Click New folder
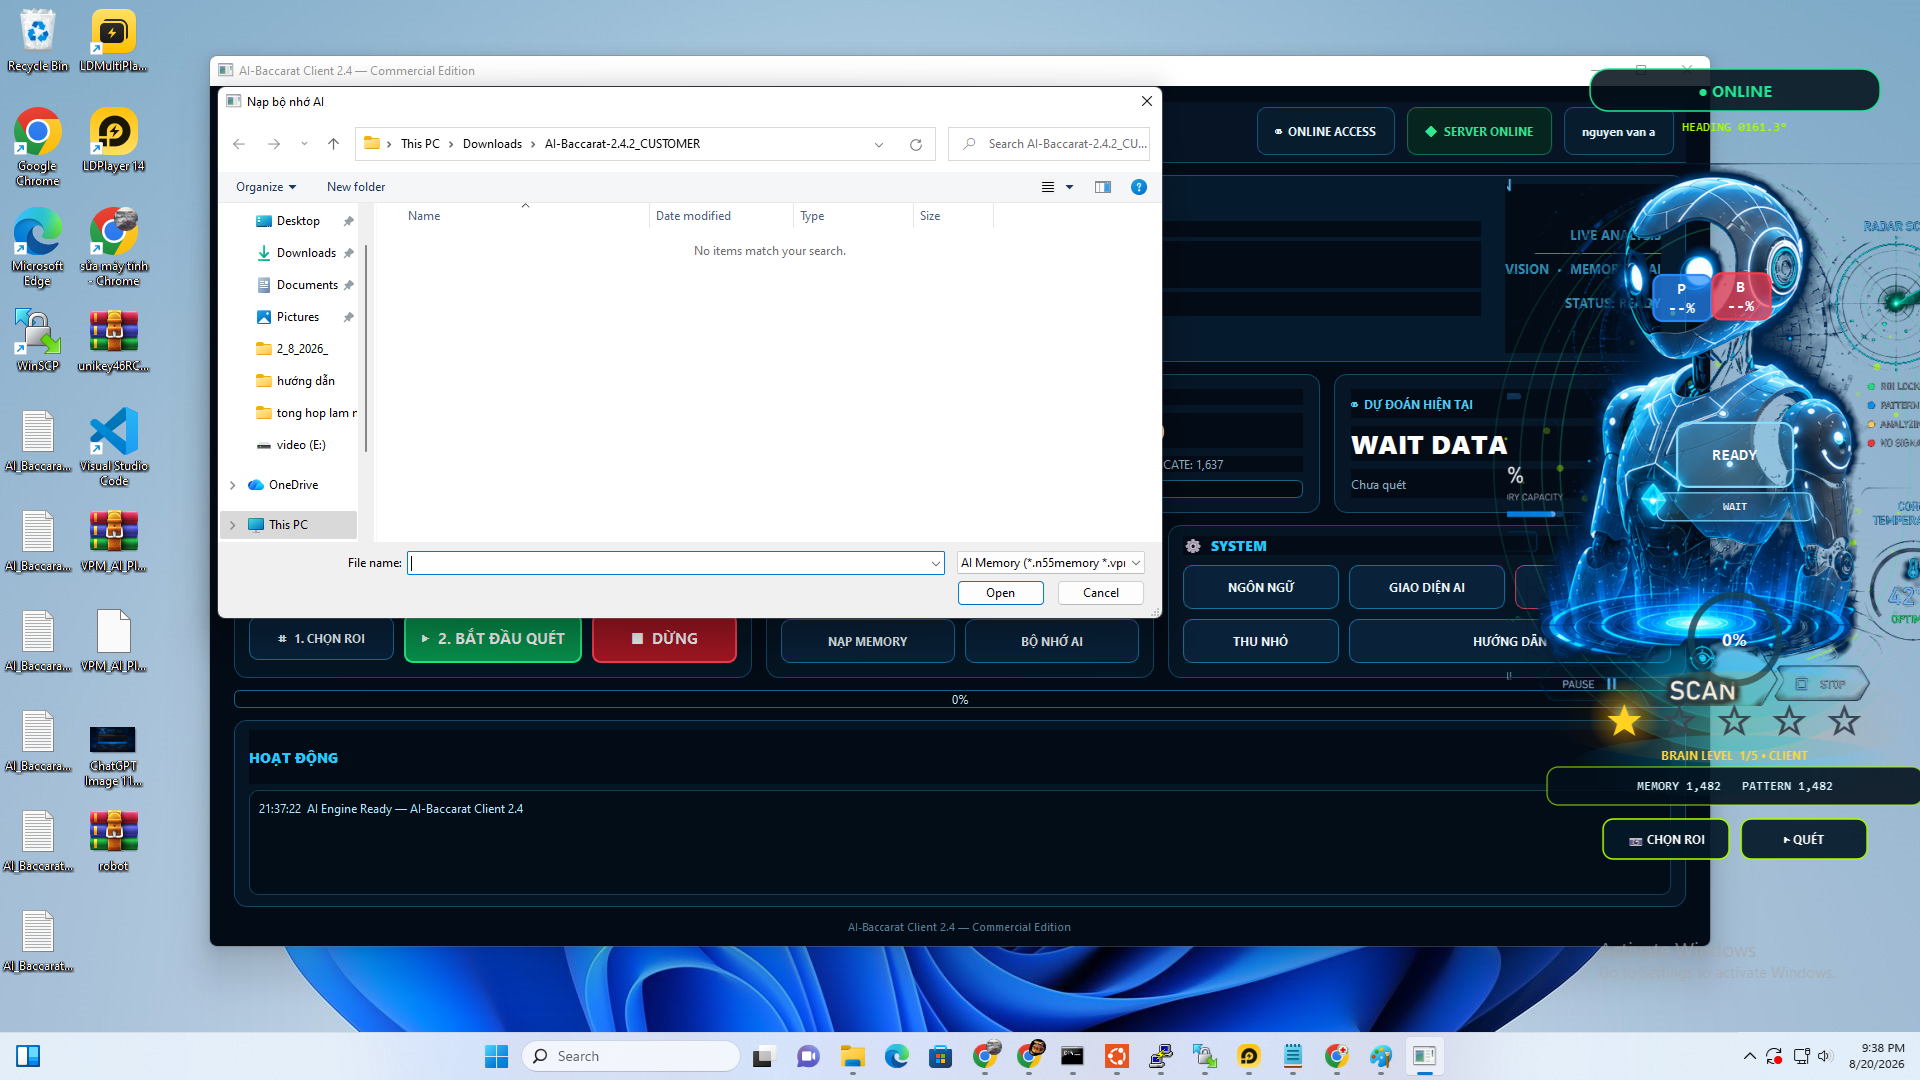This screenshot has height=1080, width=1920. pyautogui.click(x=356, y=187)
